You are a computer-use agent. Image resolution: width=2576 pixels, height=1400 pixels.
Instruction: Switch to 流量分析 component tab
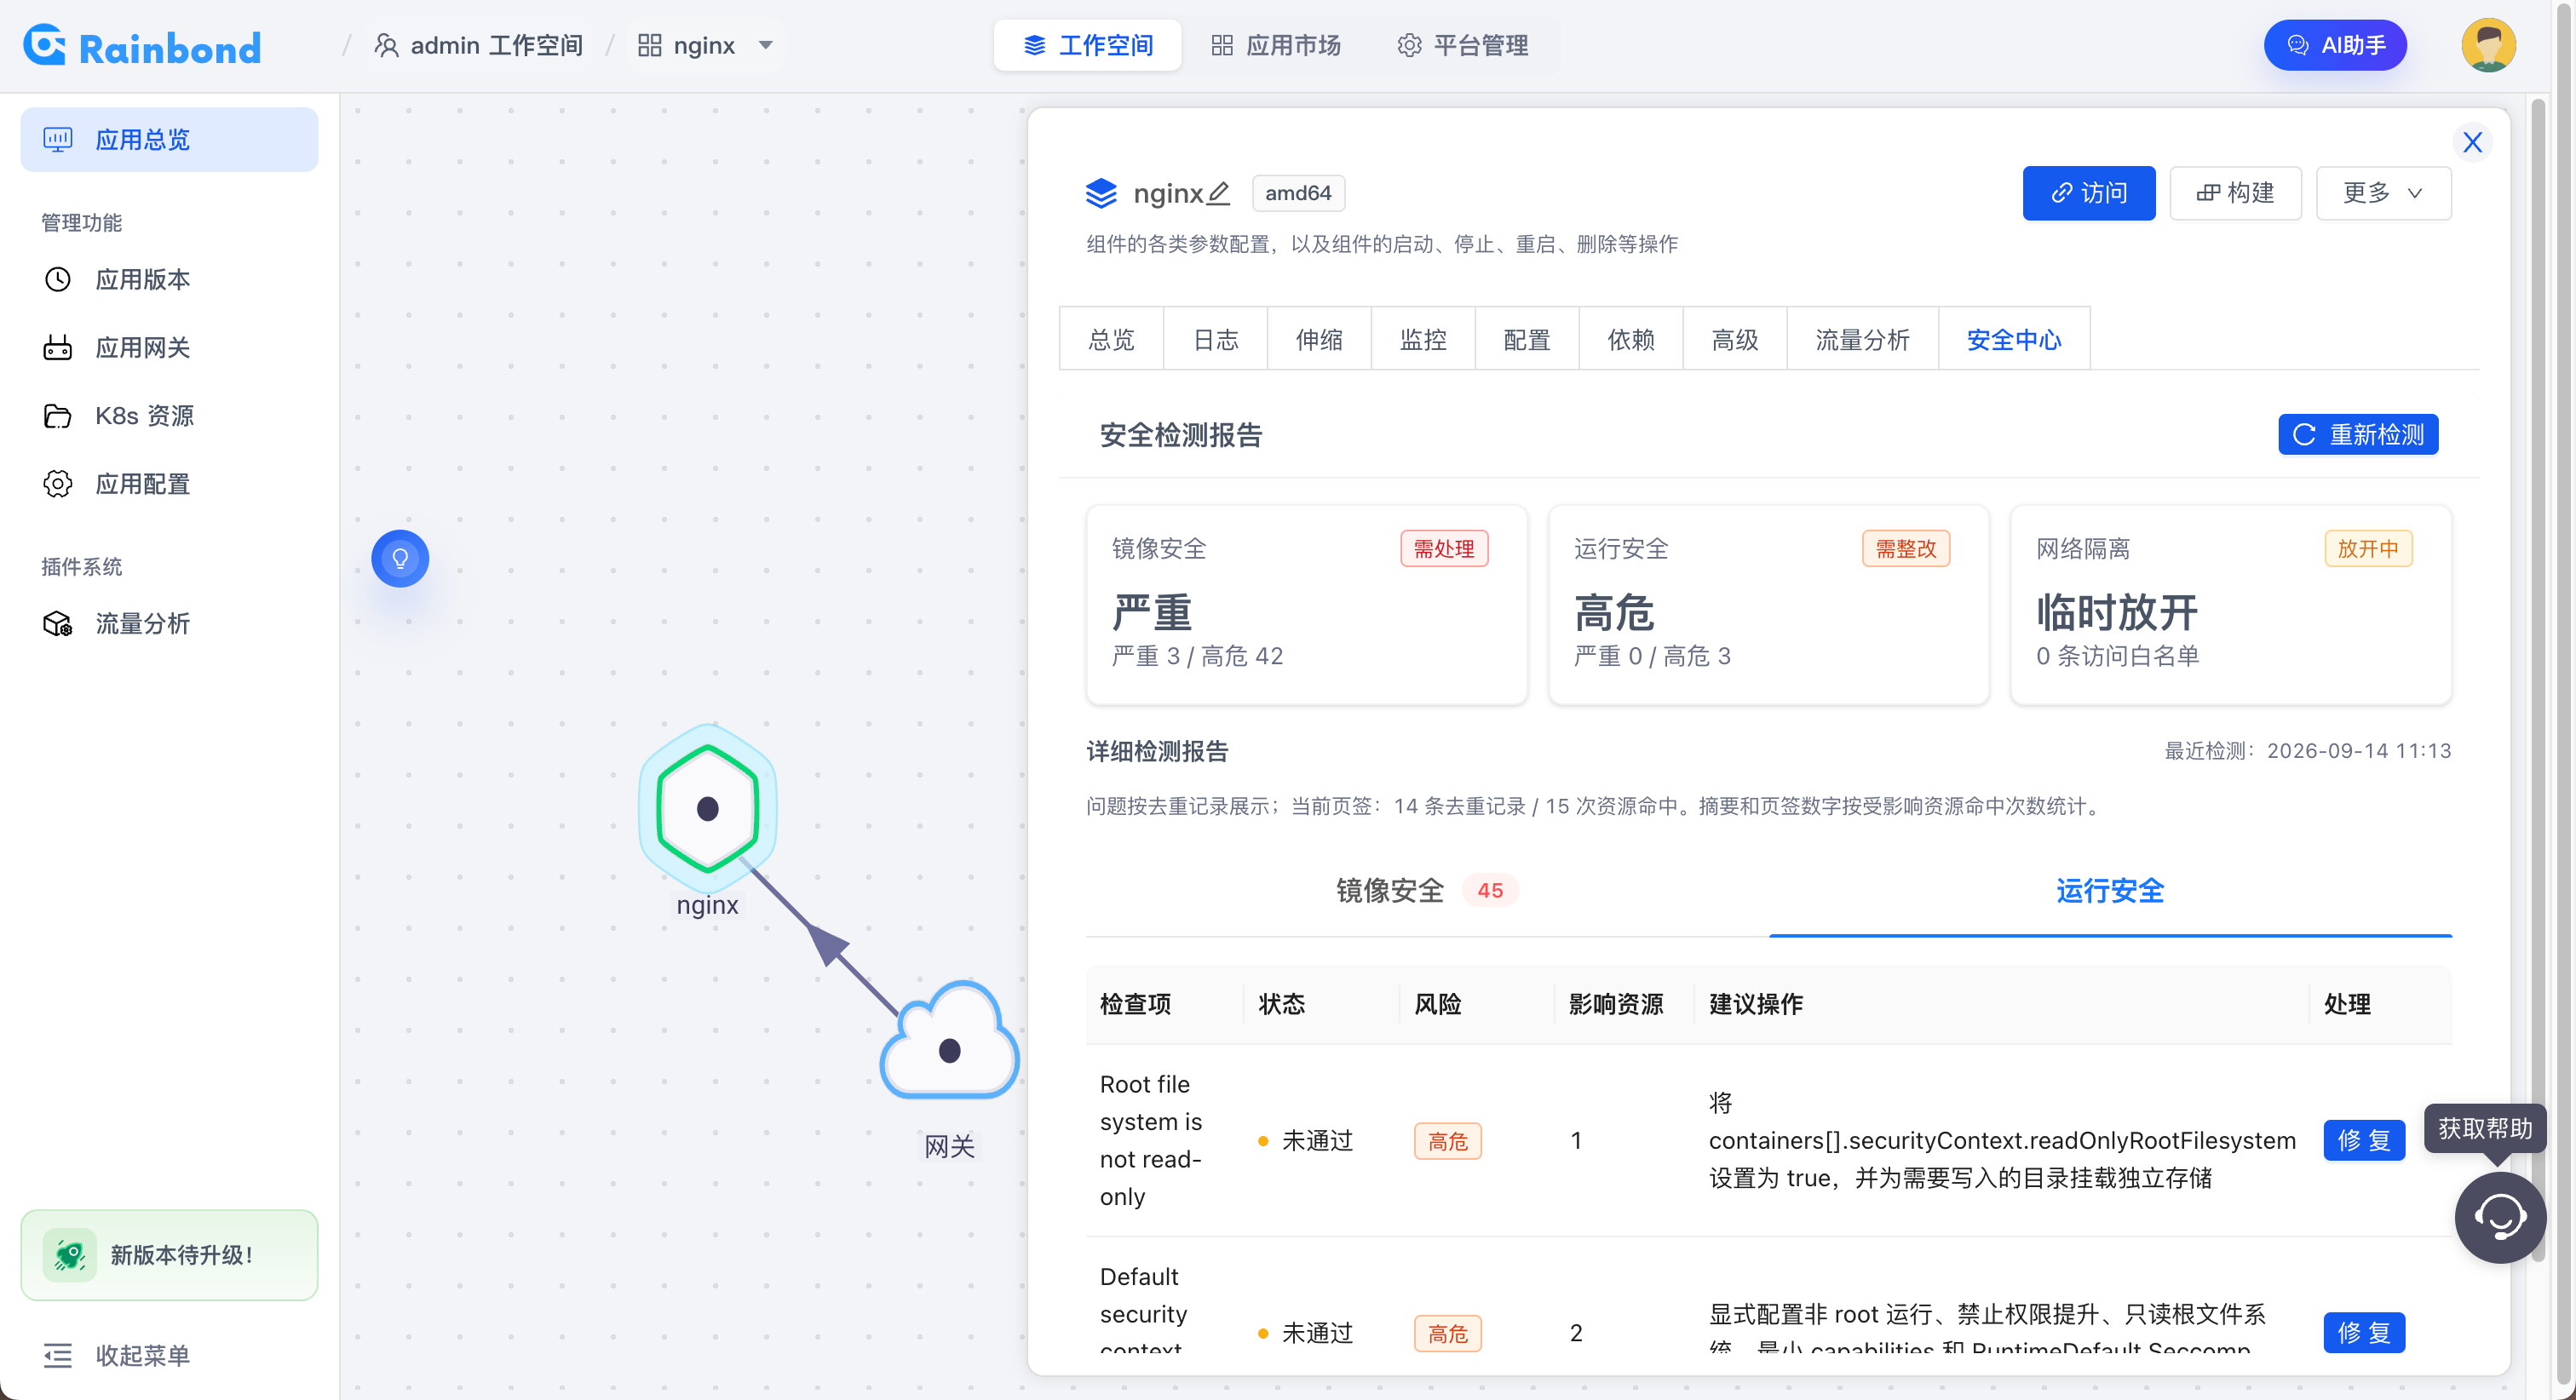point(1862,339)
